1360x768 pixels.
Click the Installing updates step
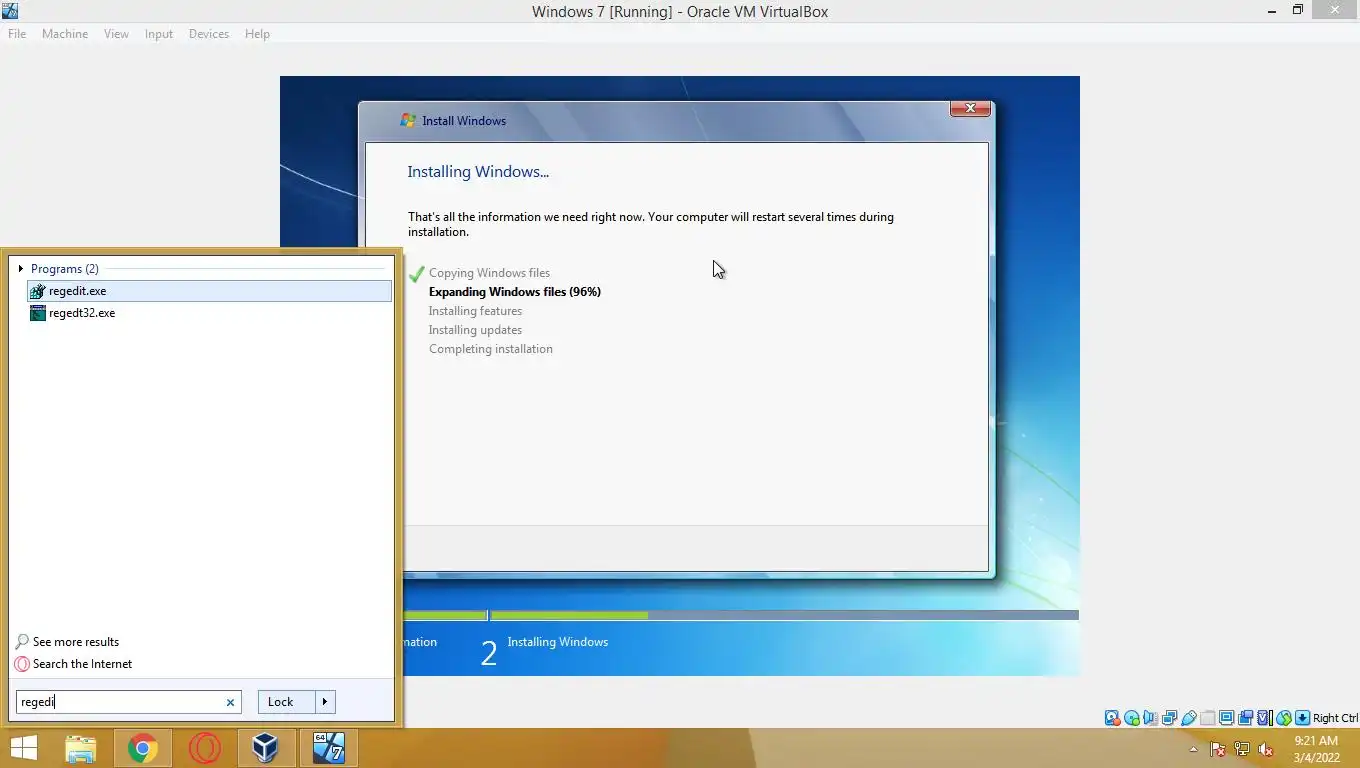[475, 330]
